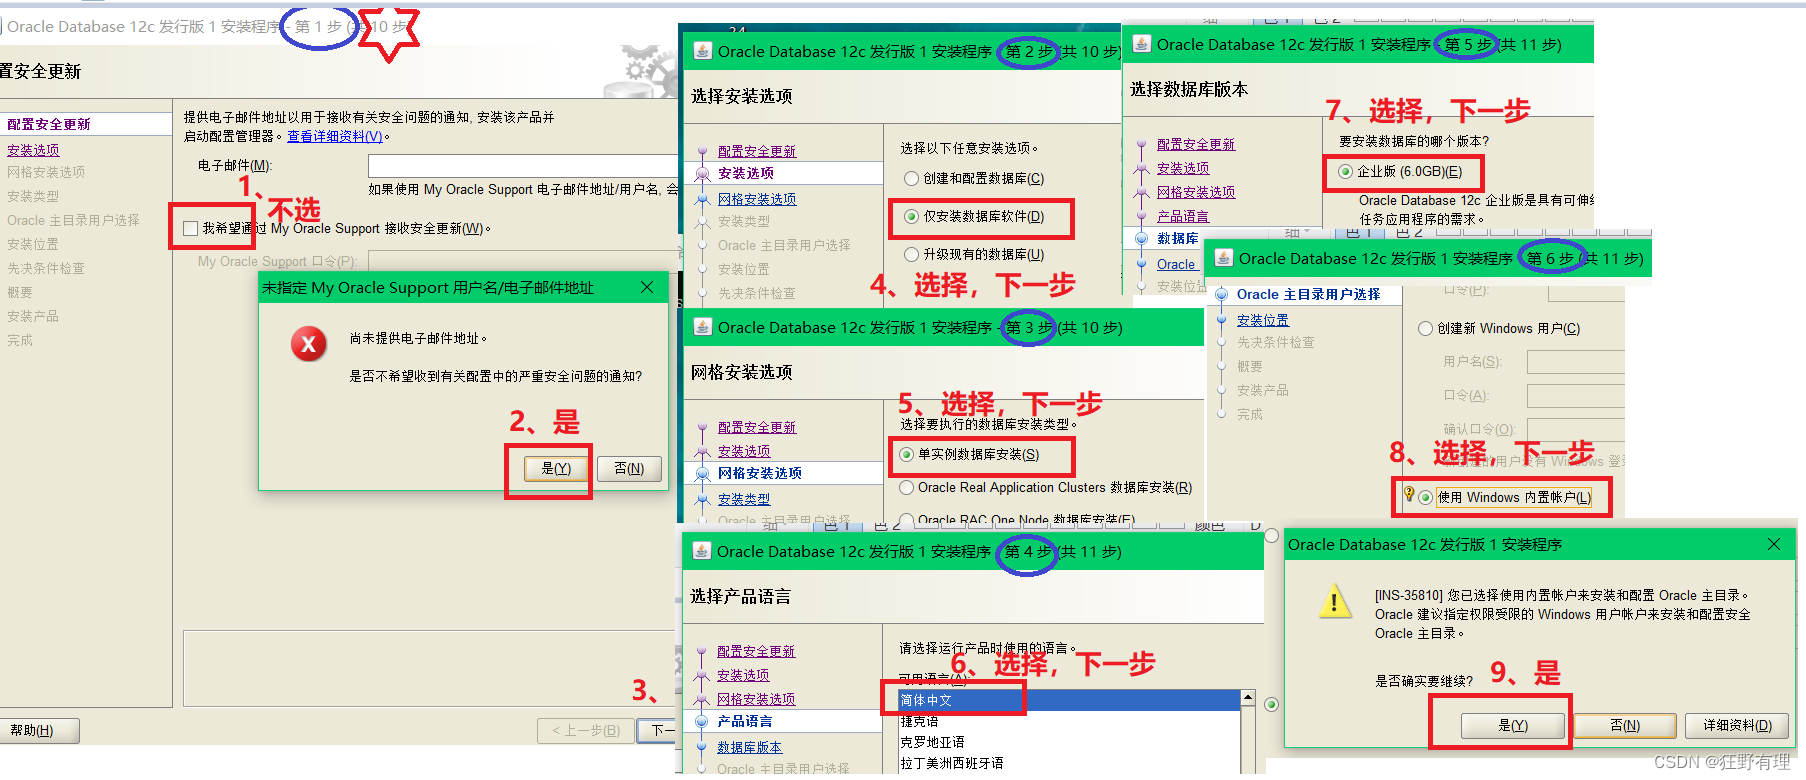Open 网格安装选项 link in step 2 sidebar

[x=757, y=200]
